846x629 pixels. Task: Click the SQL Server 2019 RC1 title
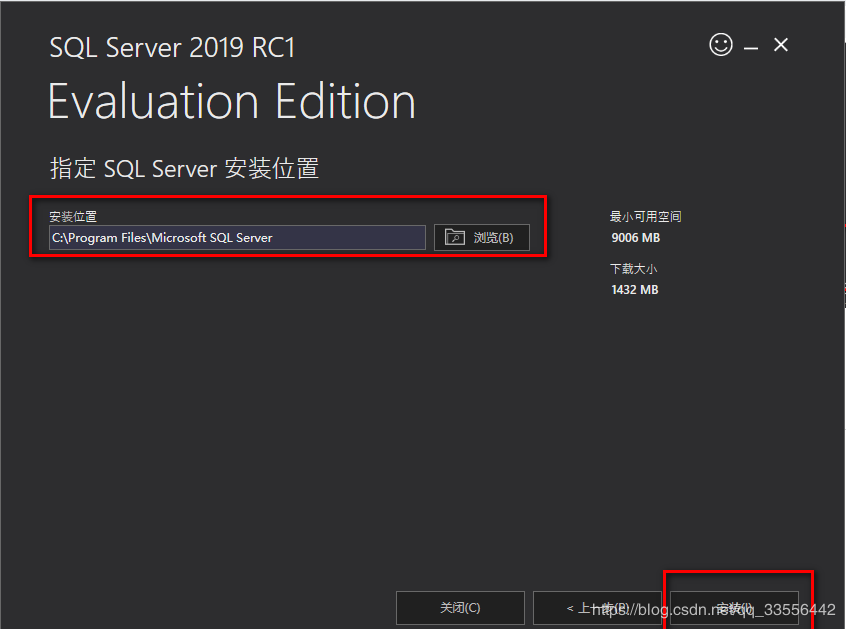pyautogui.click(x=172, y=47)
